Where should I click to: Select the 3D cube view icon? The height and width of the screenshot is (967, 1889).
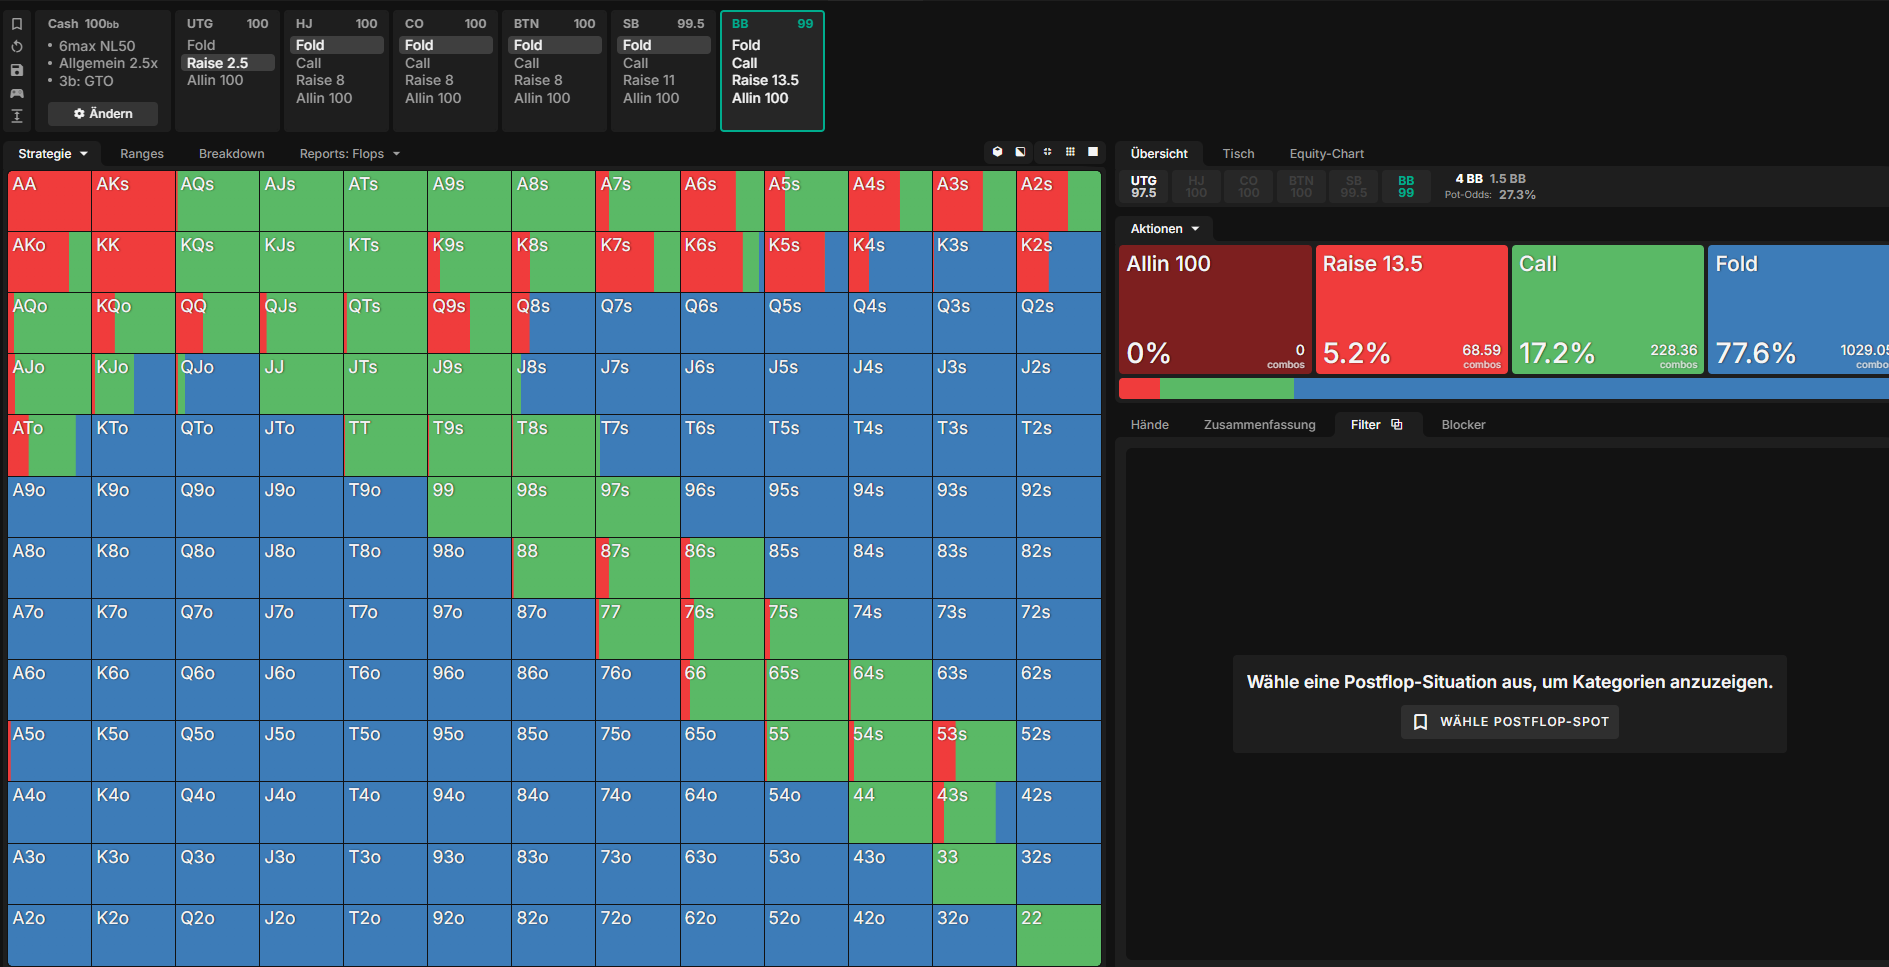(x=997, y=152)
